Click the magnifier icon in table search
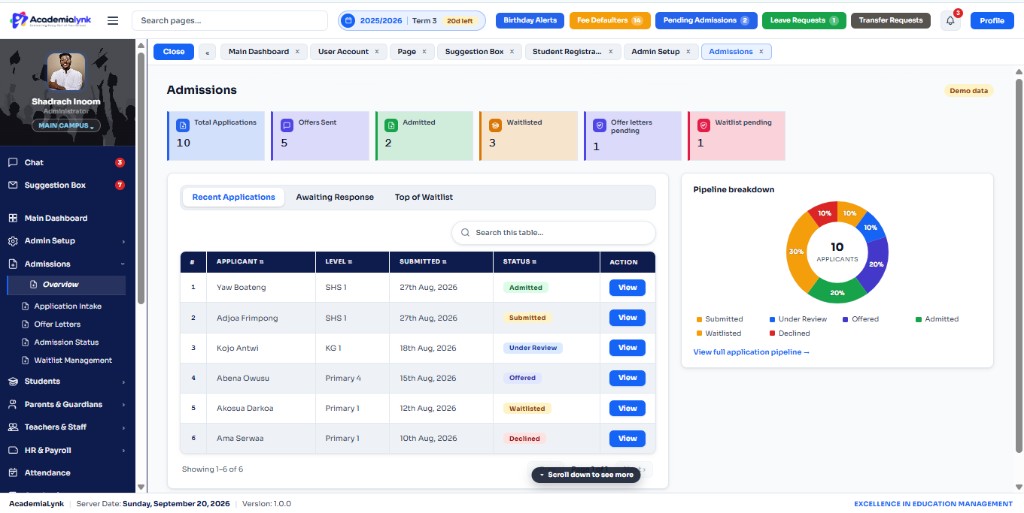This screenshot has height=513, width=1024. 466,232
